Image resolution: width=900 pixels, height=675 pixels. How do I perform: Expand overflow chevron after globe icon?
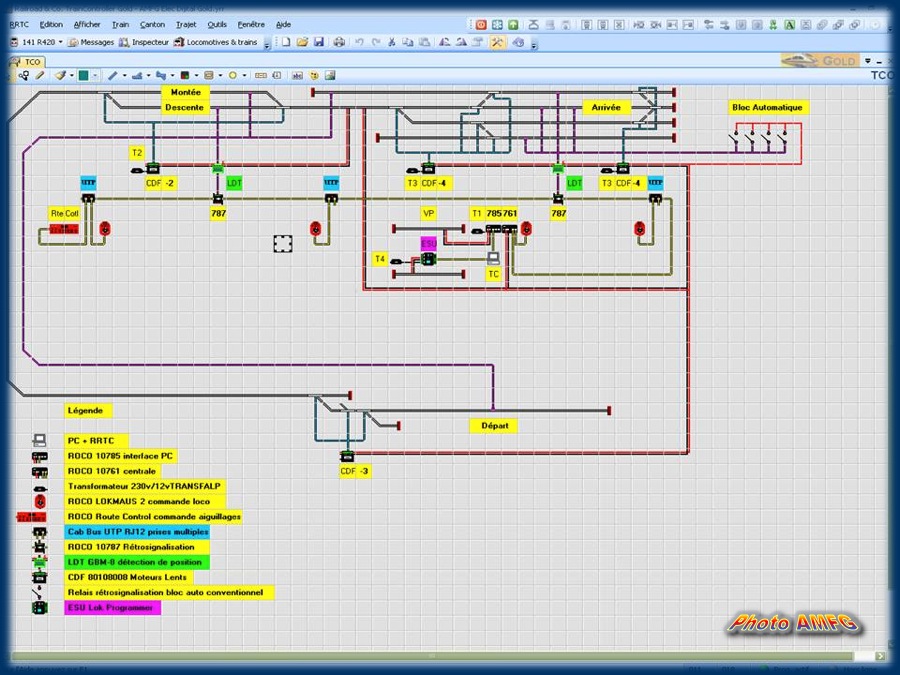534,45
